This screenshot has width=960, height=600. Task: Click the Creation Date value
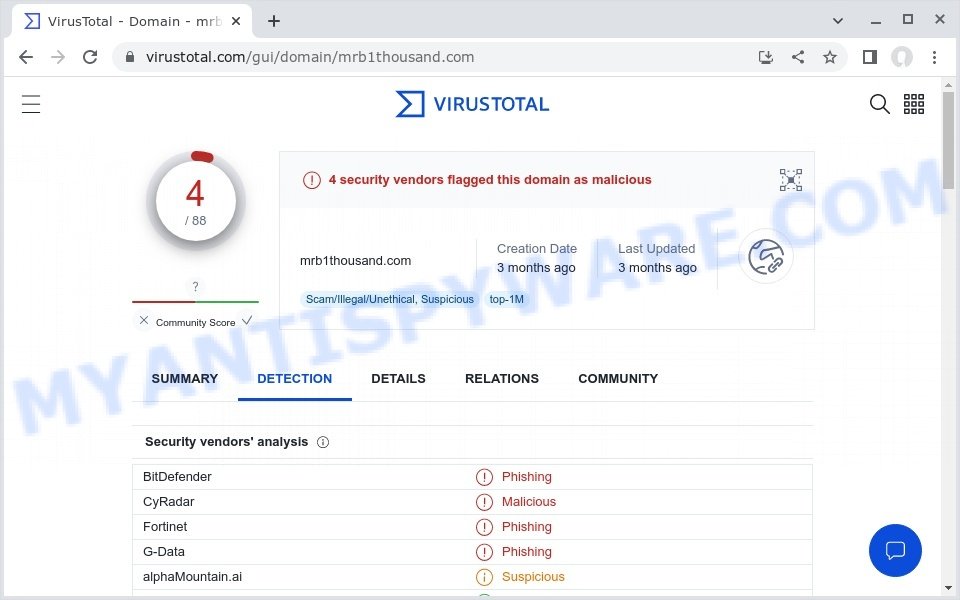coord(536,268)
